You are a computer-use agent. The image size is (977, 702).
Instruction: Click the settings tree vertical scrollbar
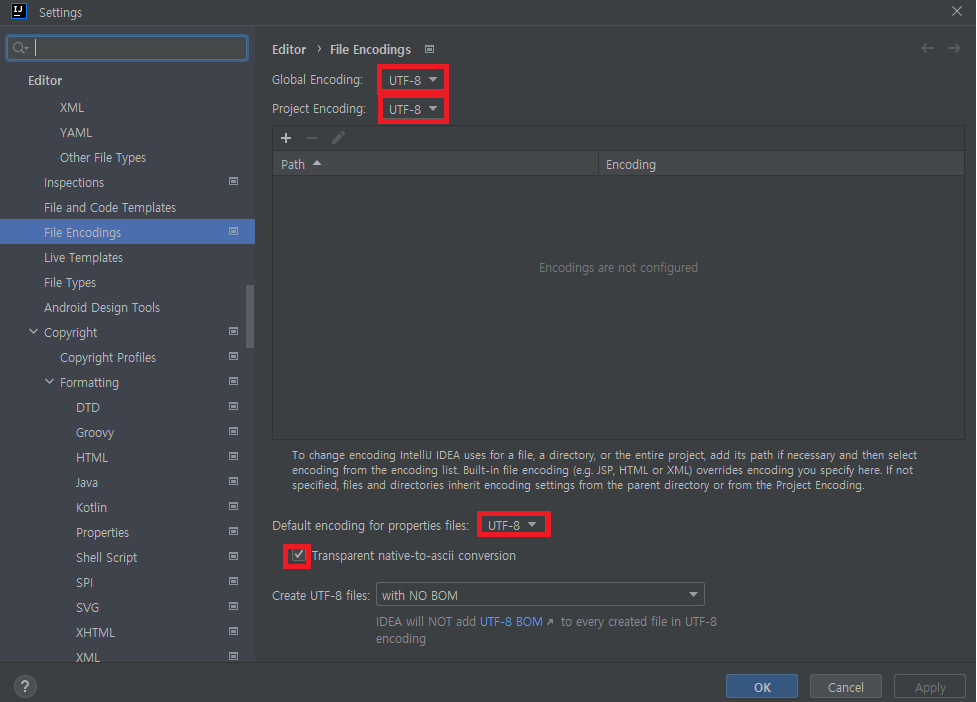[x=250, y=316]
